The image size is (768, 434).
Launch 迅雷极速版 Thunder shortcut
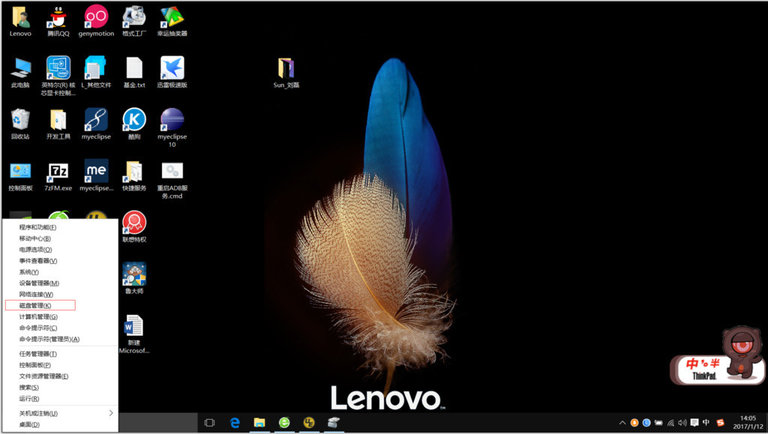pos(172,72)
